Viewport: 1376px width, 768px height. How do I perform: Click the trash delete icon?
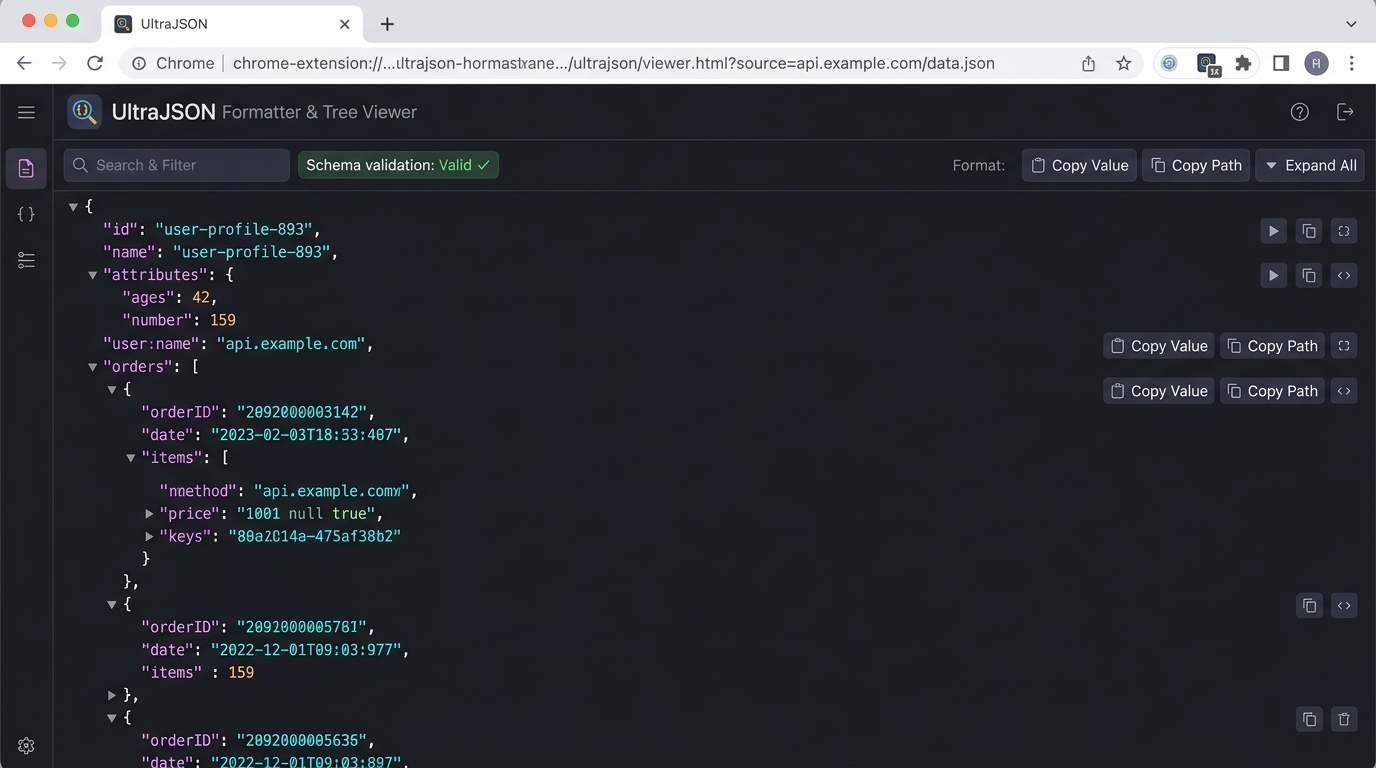[1344, 719]
